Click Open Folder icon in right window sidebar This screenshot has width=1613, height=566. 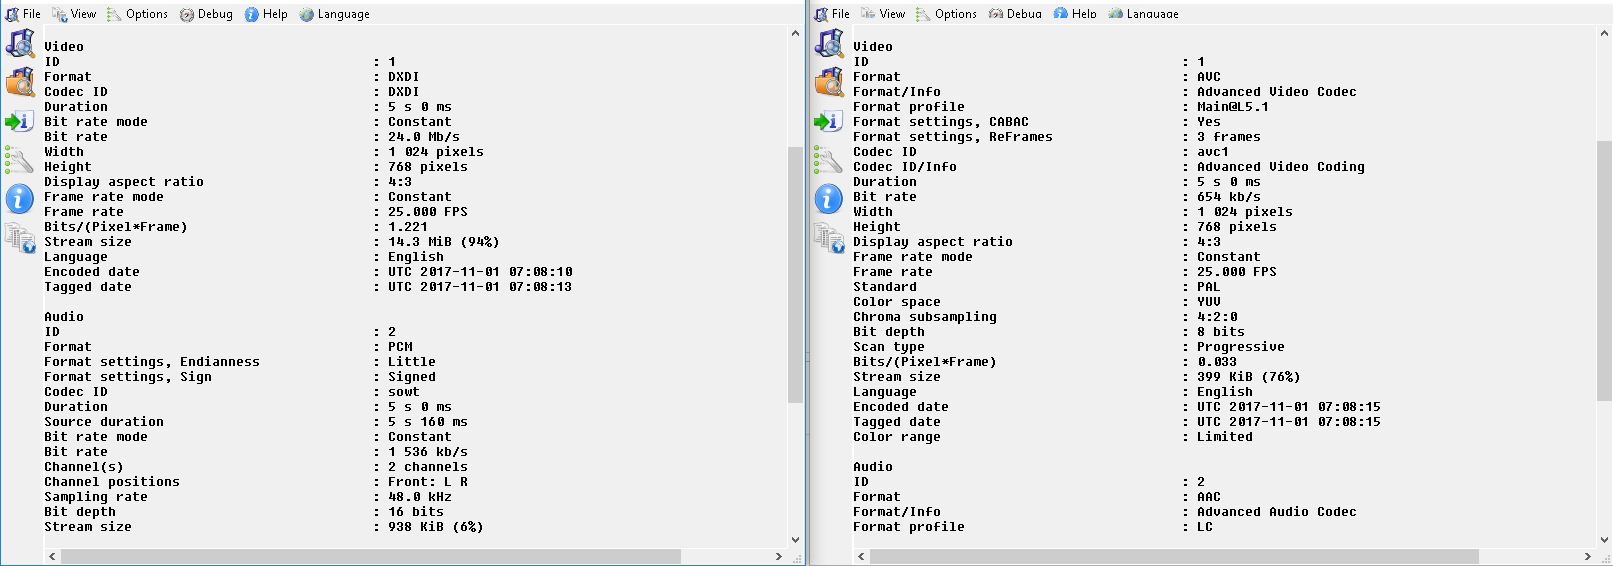pyautogui.click(x=829, y=82)
